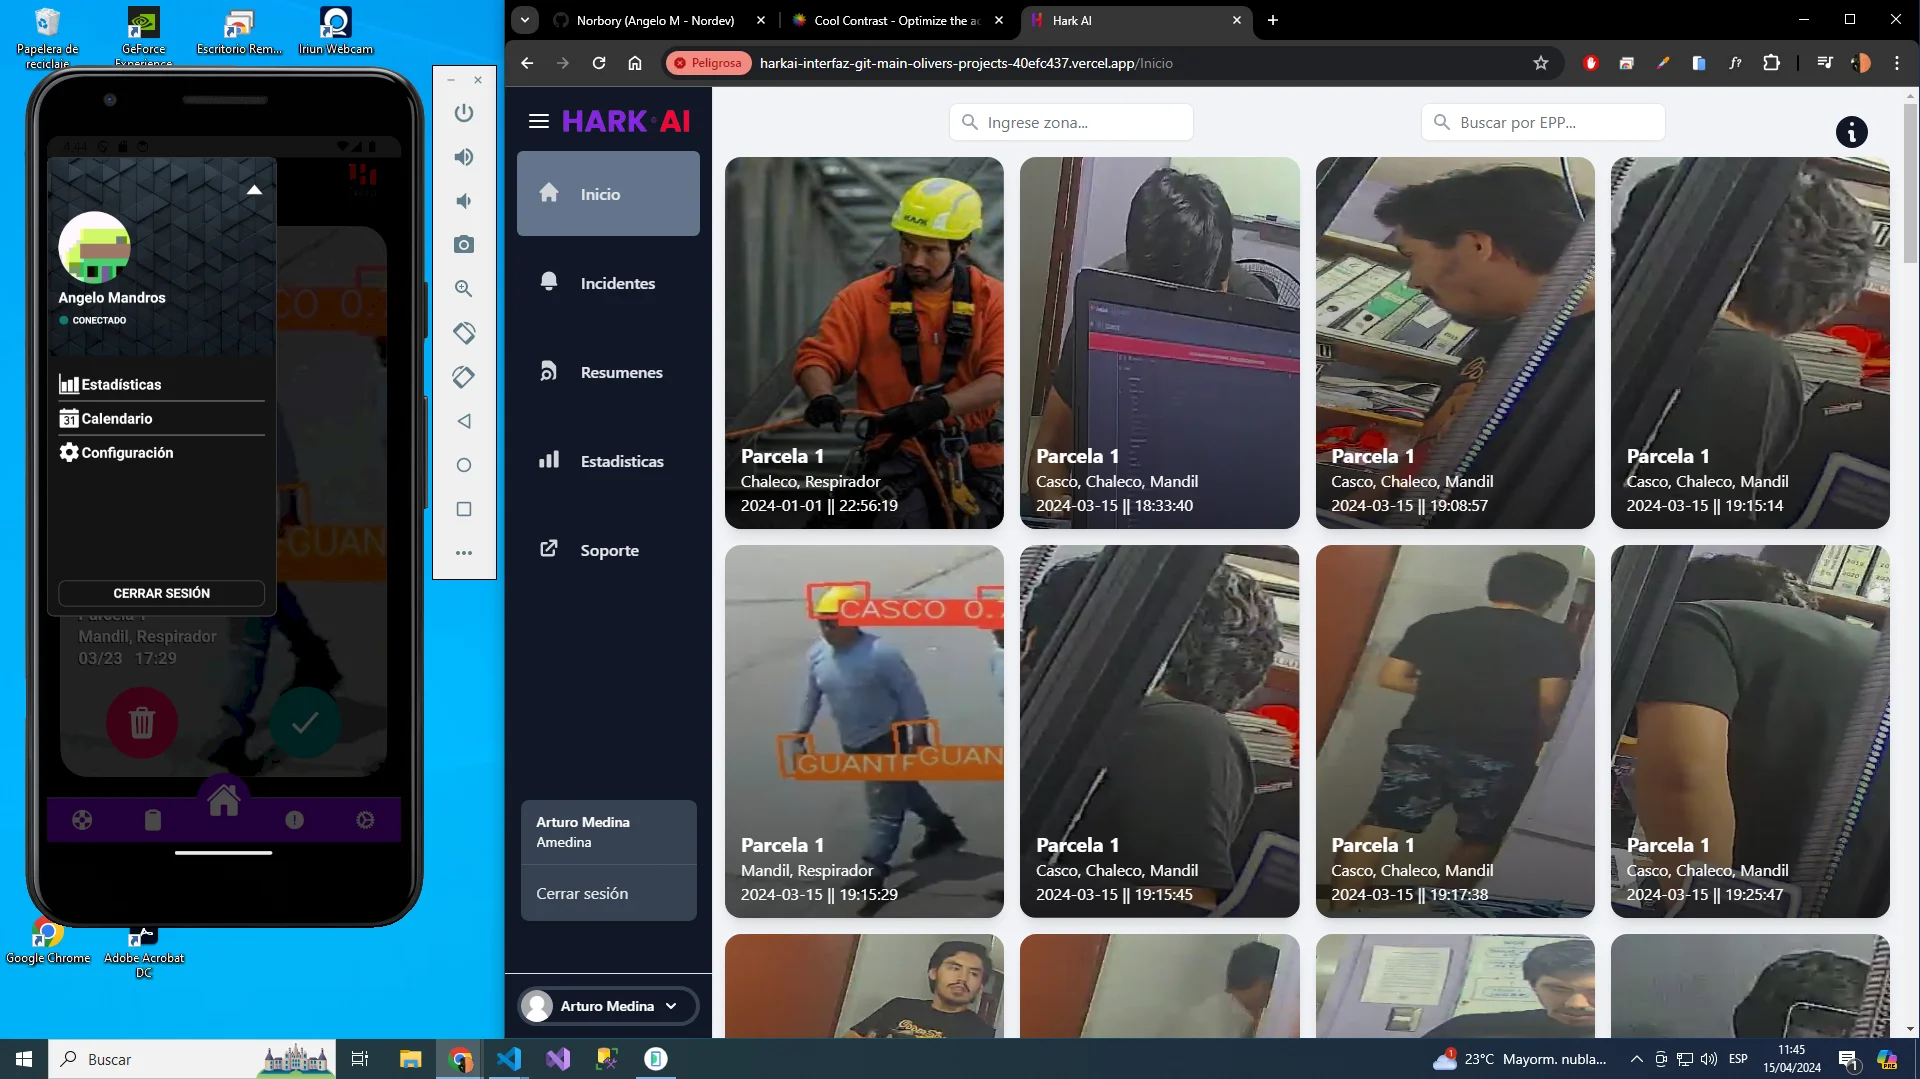Viewport: 1920px width, 1079px height.
Task: Switch to the Cool Contrast tab
Action: pyautogui.click(x=896, y=20)
